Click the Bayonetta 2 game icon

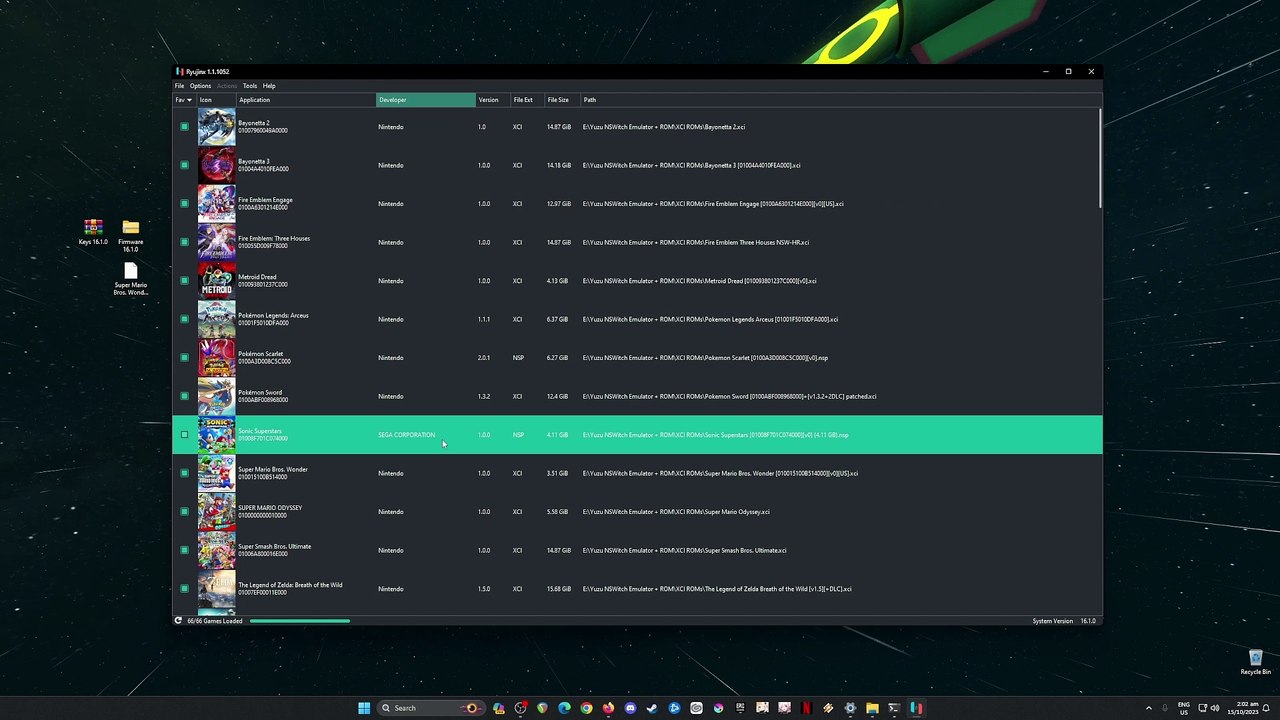216,127
